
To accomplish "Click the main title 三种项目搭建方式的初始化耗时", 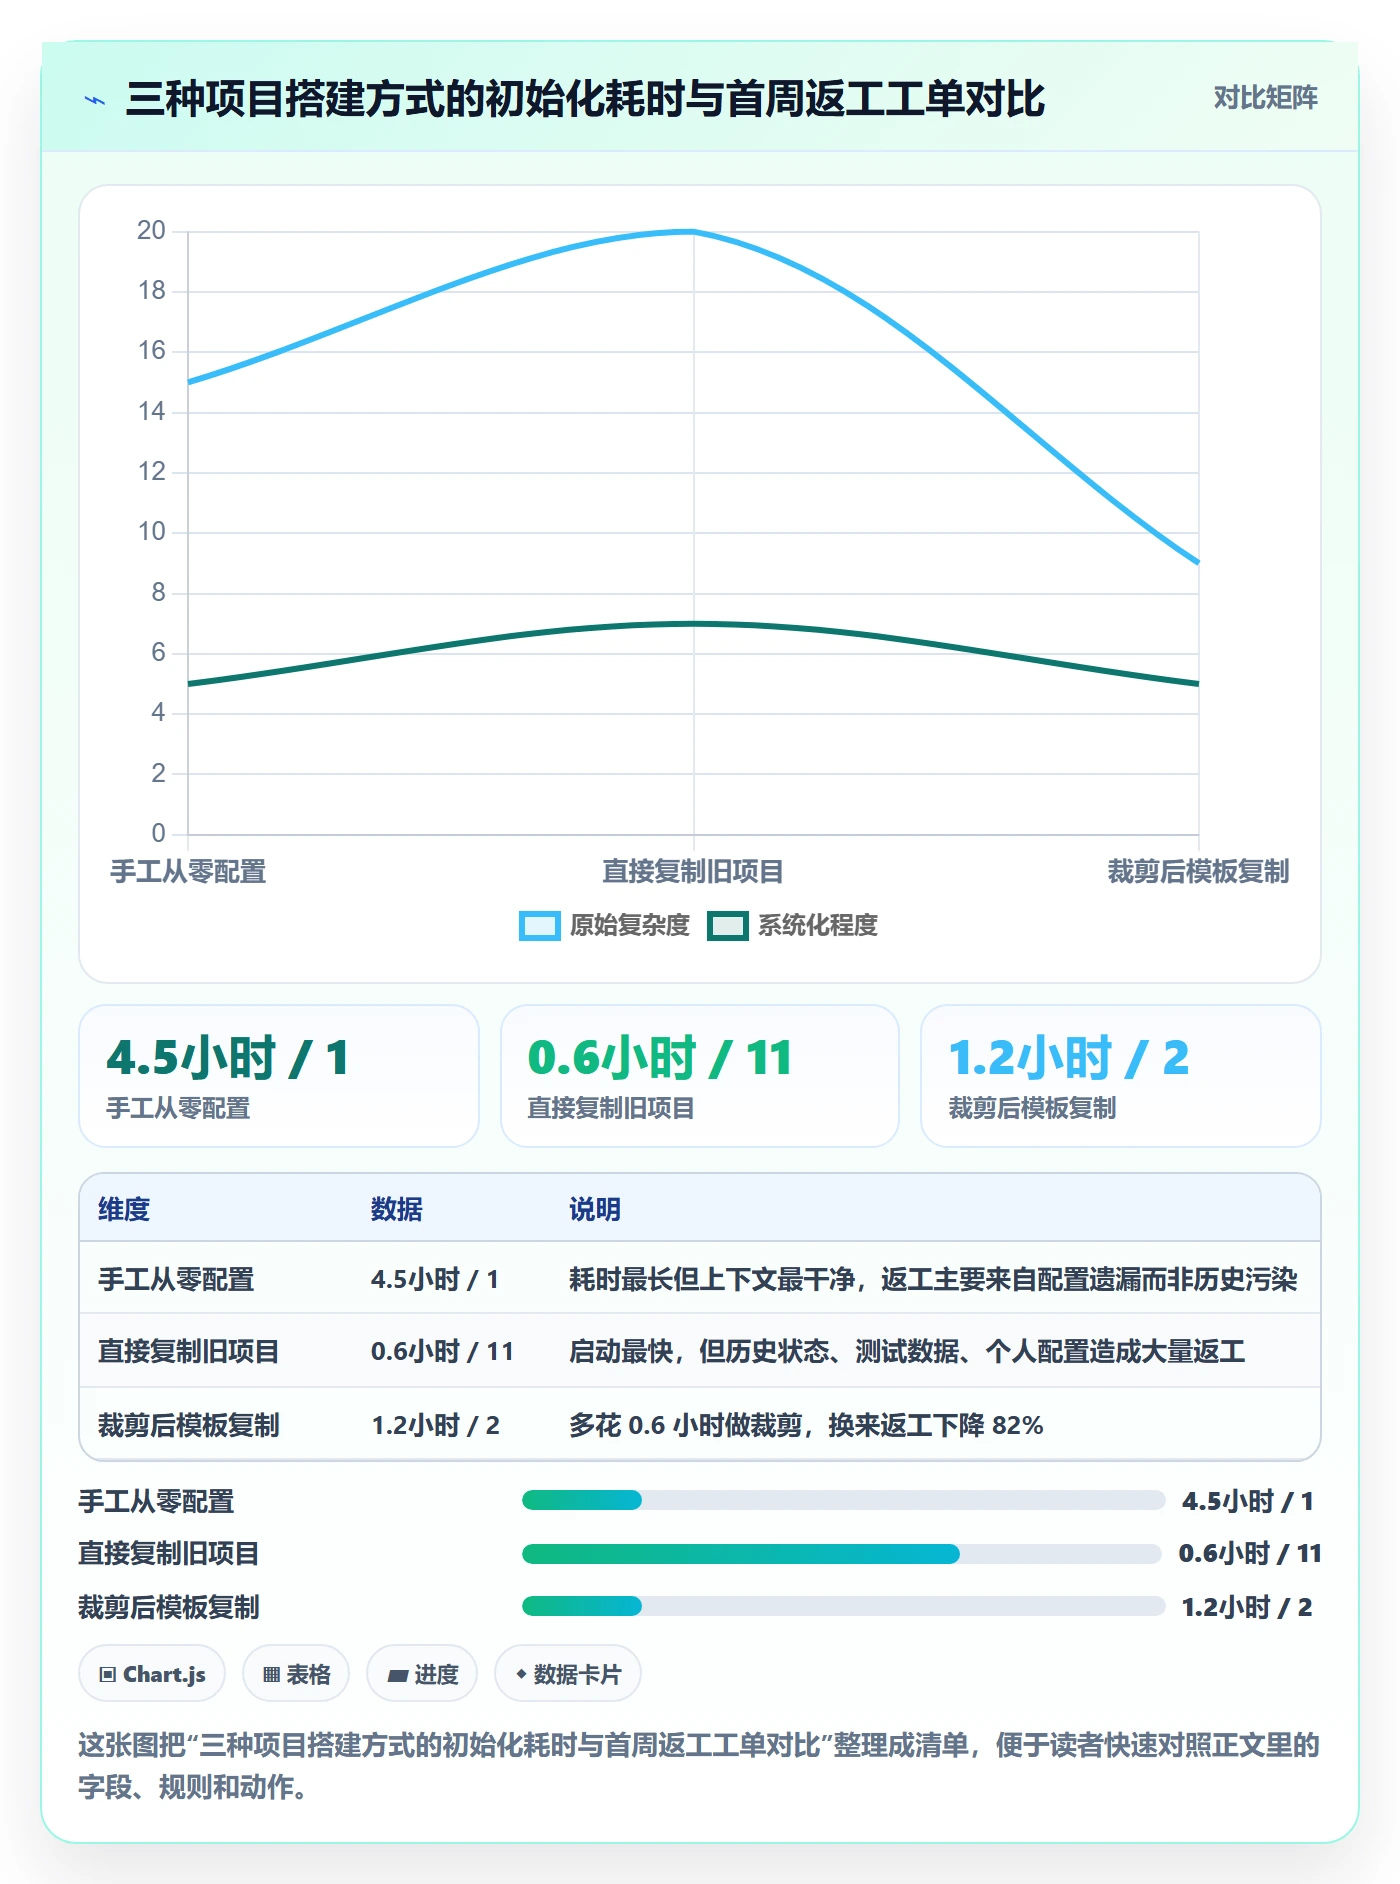I will 585,99.
